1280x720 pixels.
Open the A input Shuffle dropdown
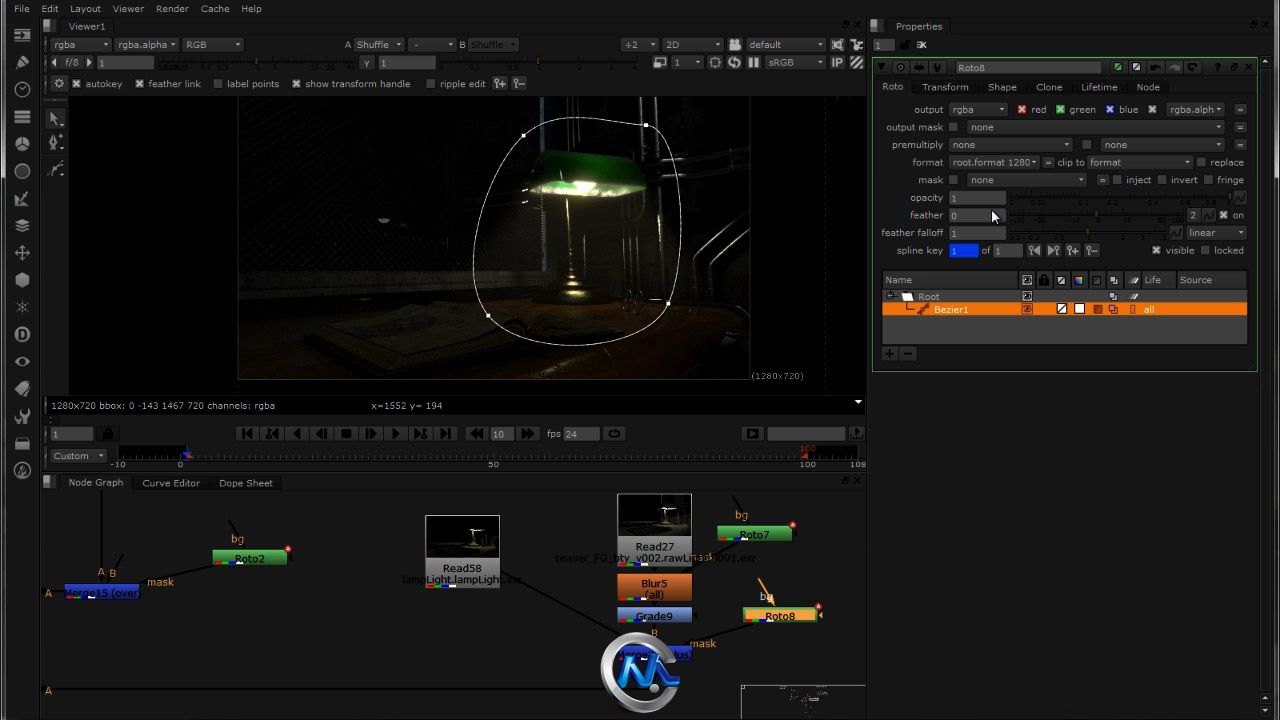click(x=379, y=45)
